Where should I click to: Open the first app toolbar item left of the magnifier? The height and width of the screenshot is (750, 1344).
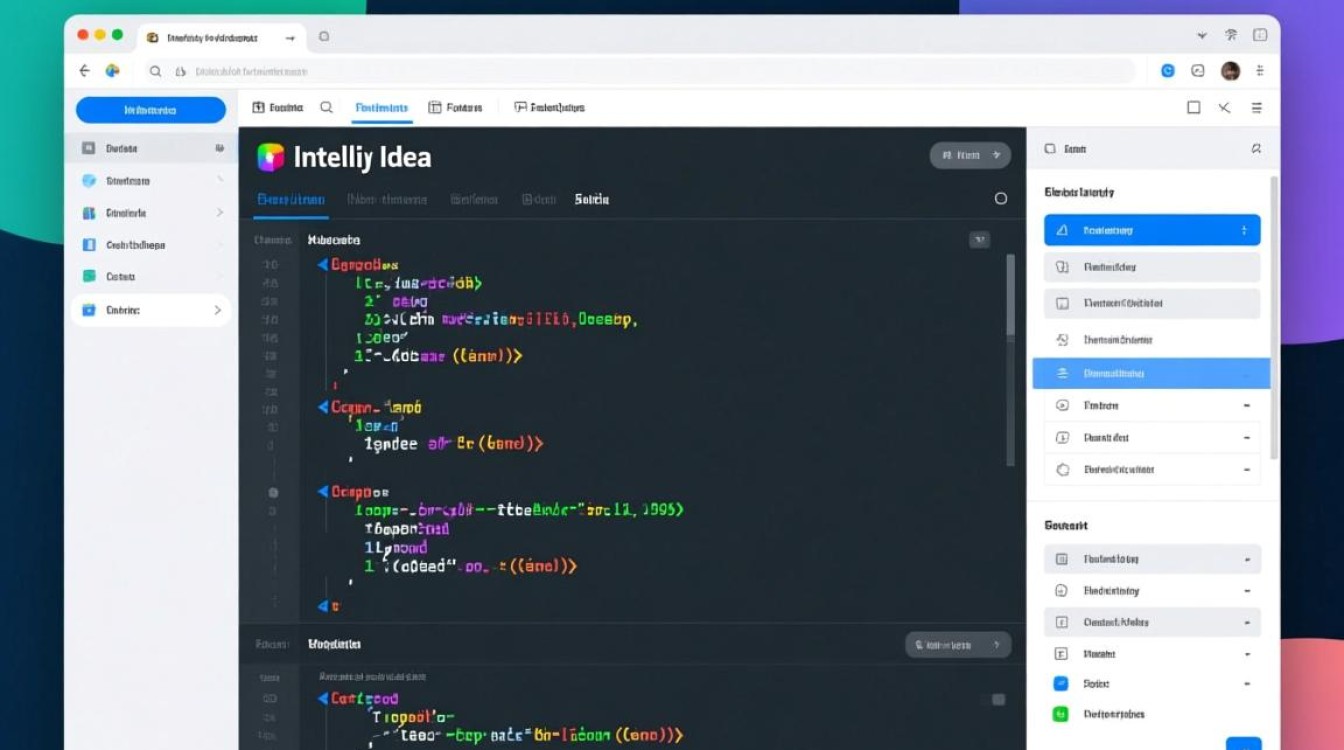coord(277,107)
